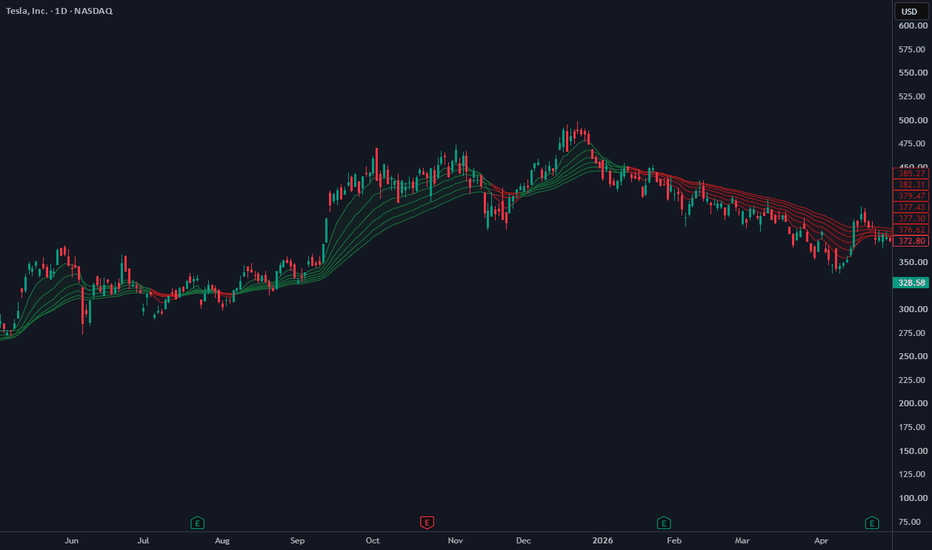Open the USD currency selector
This screenshot has width=932, height=550.
[910, 11]
